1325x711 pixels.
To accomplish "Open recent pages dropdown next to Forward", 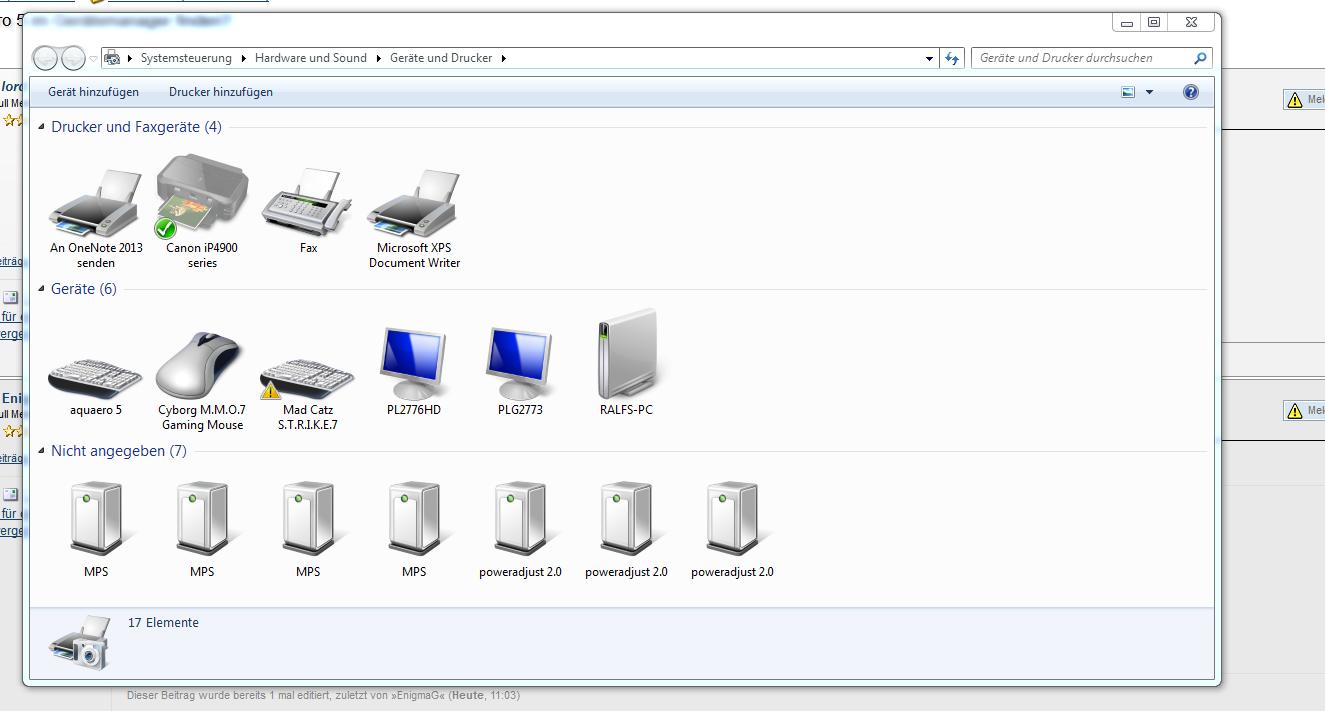I will coord(94,59).
